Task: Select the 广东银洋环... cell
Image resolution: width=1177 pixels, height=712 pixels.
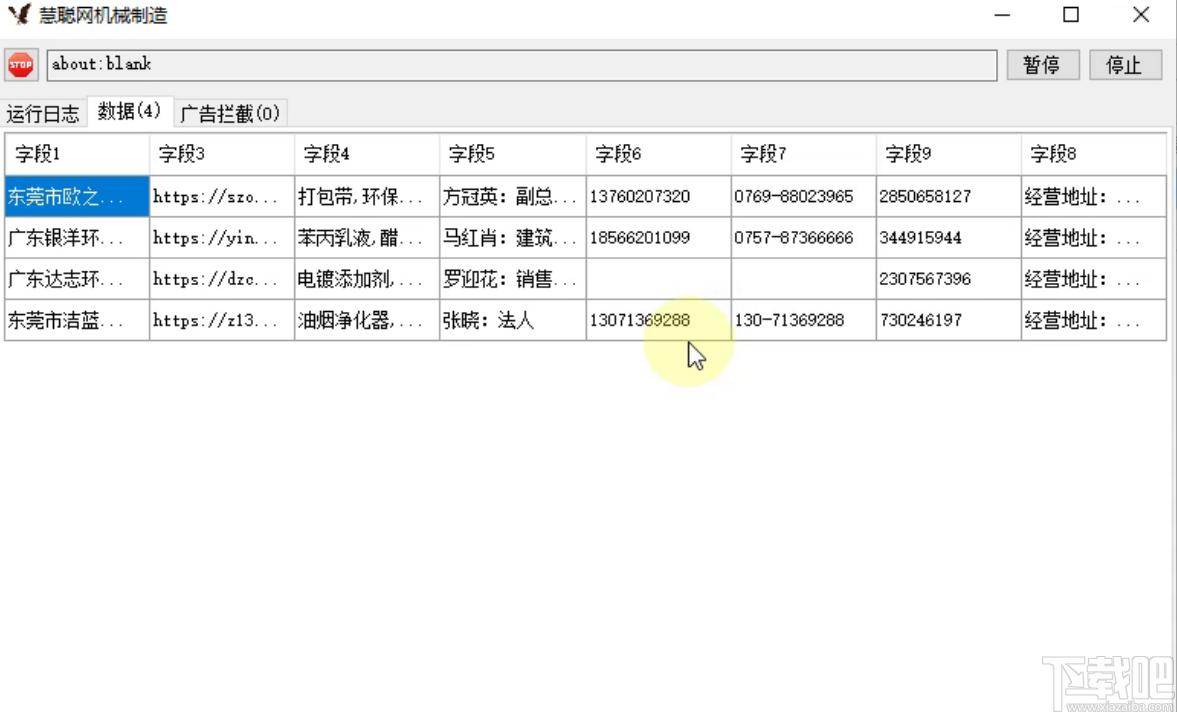Action: [77, 238]
